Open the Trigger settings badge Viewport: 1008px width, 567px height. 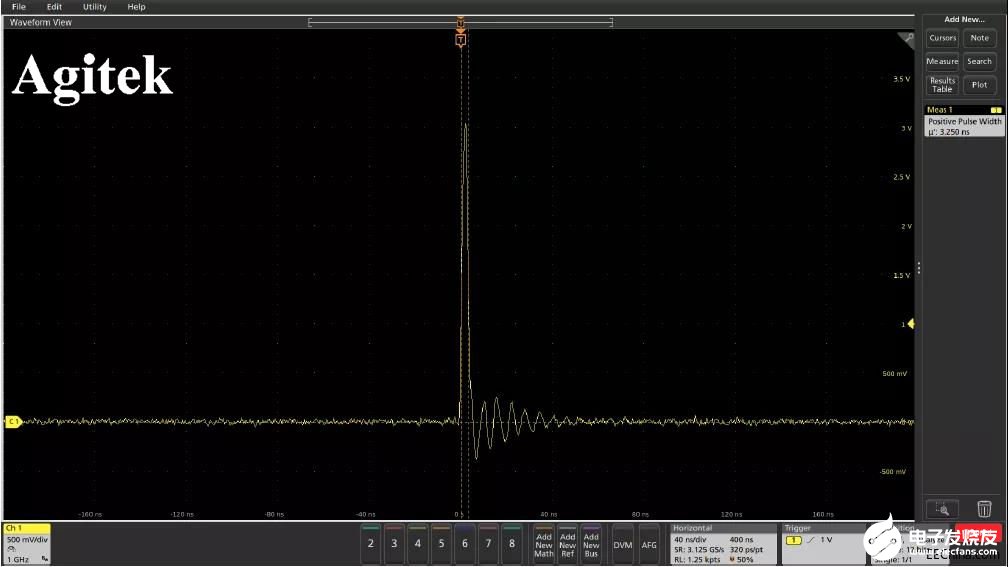pos(823,544)
